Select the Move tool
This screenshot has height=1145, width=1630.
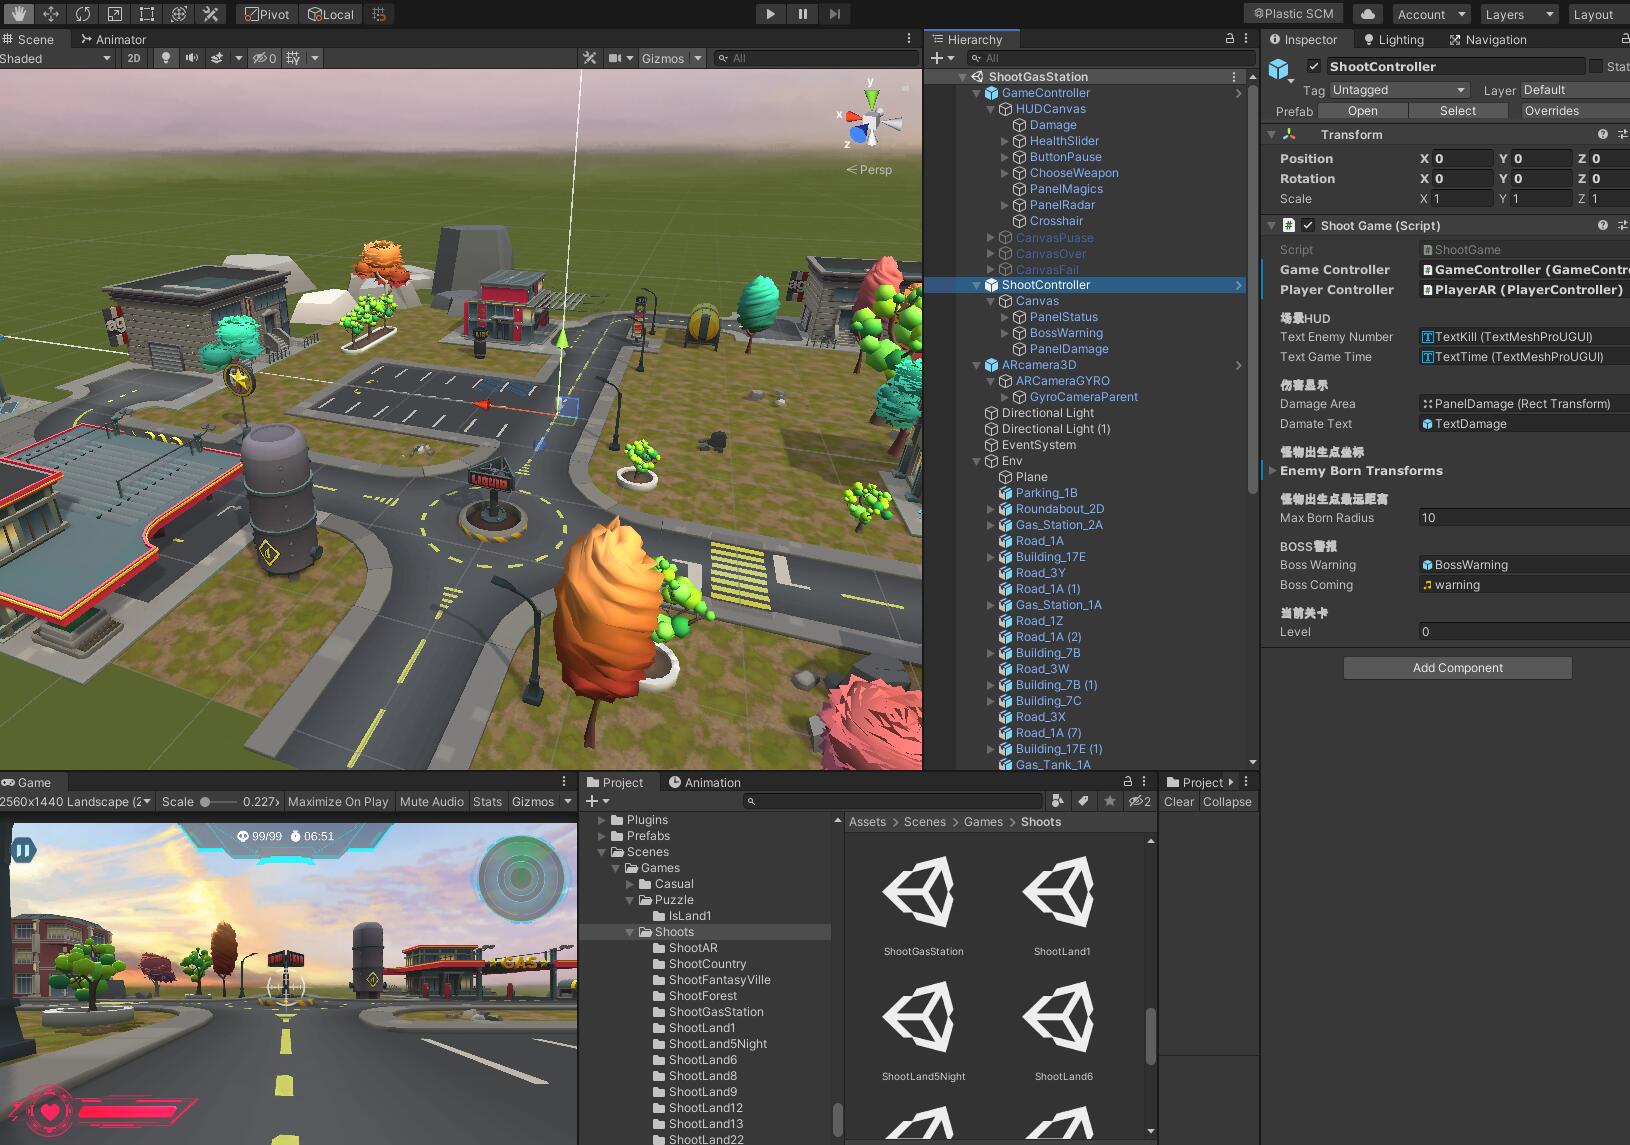[50, 14]
